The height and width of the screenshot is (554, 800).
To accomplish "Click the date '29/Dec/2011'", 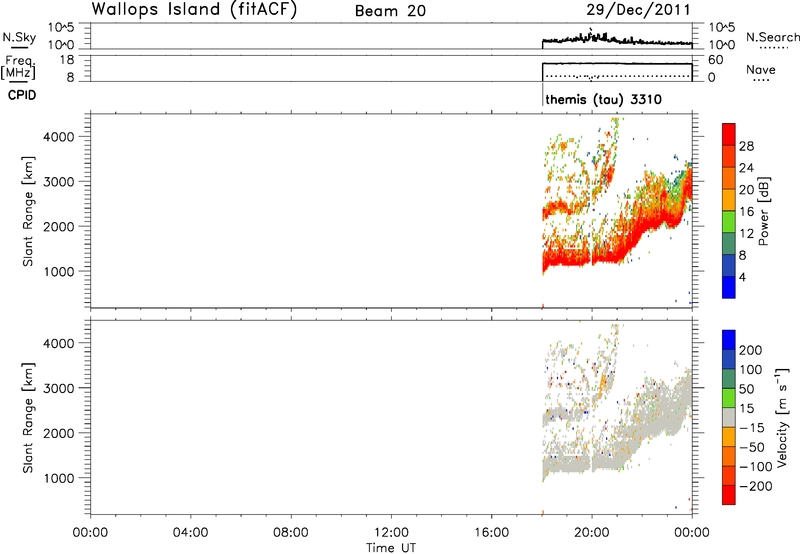I will 638,10.
